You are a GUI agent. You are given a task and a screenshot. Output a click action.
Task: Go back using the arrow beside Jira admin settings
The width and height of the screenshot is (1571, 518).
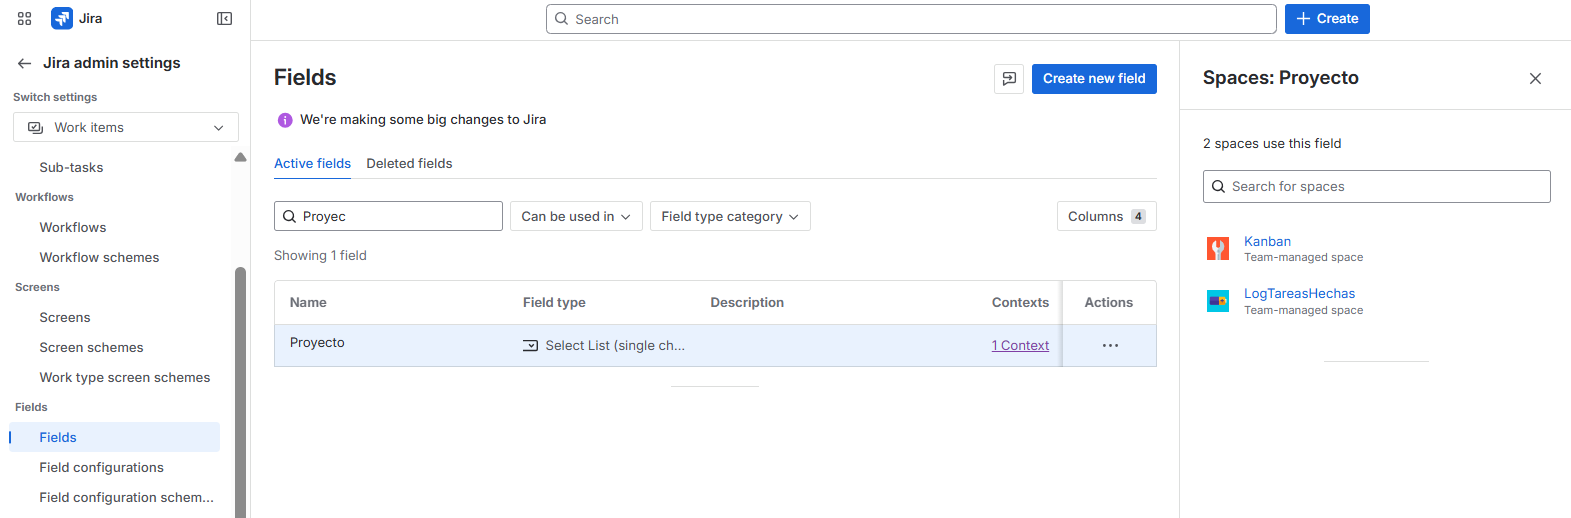coord(24,63)
